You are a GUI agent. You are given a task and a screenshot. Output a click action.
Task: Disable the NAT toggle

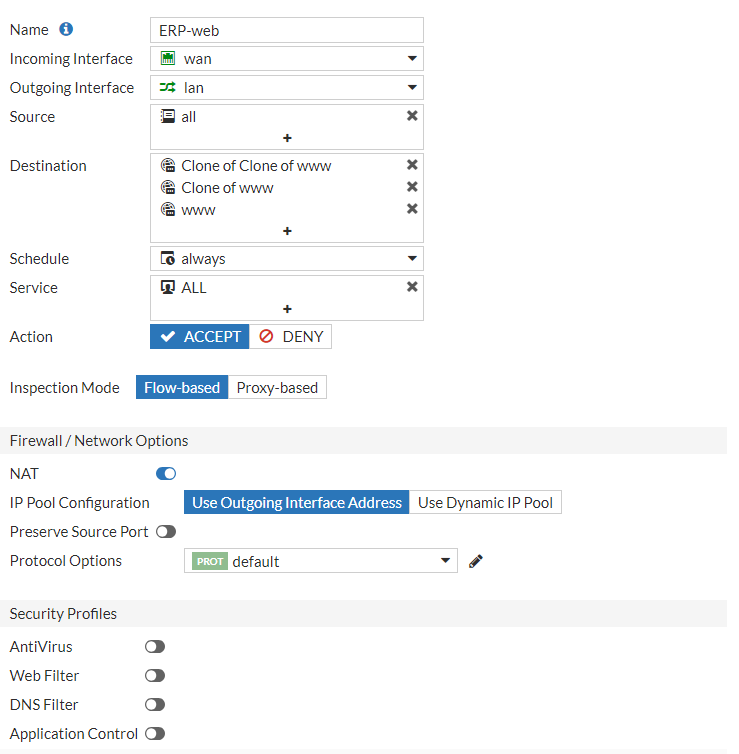(166, 473)
